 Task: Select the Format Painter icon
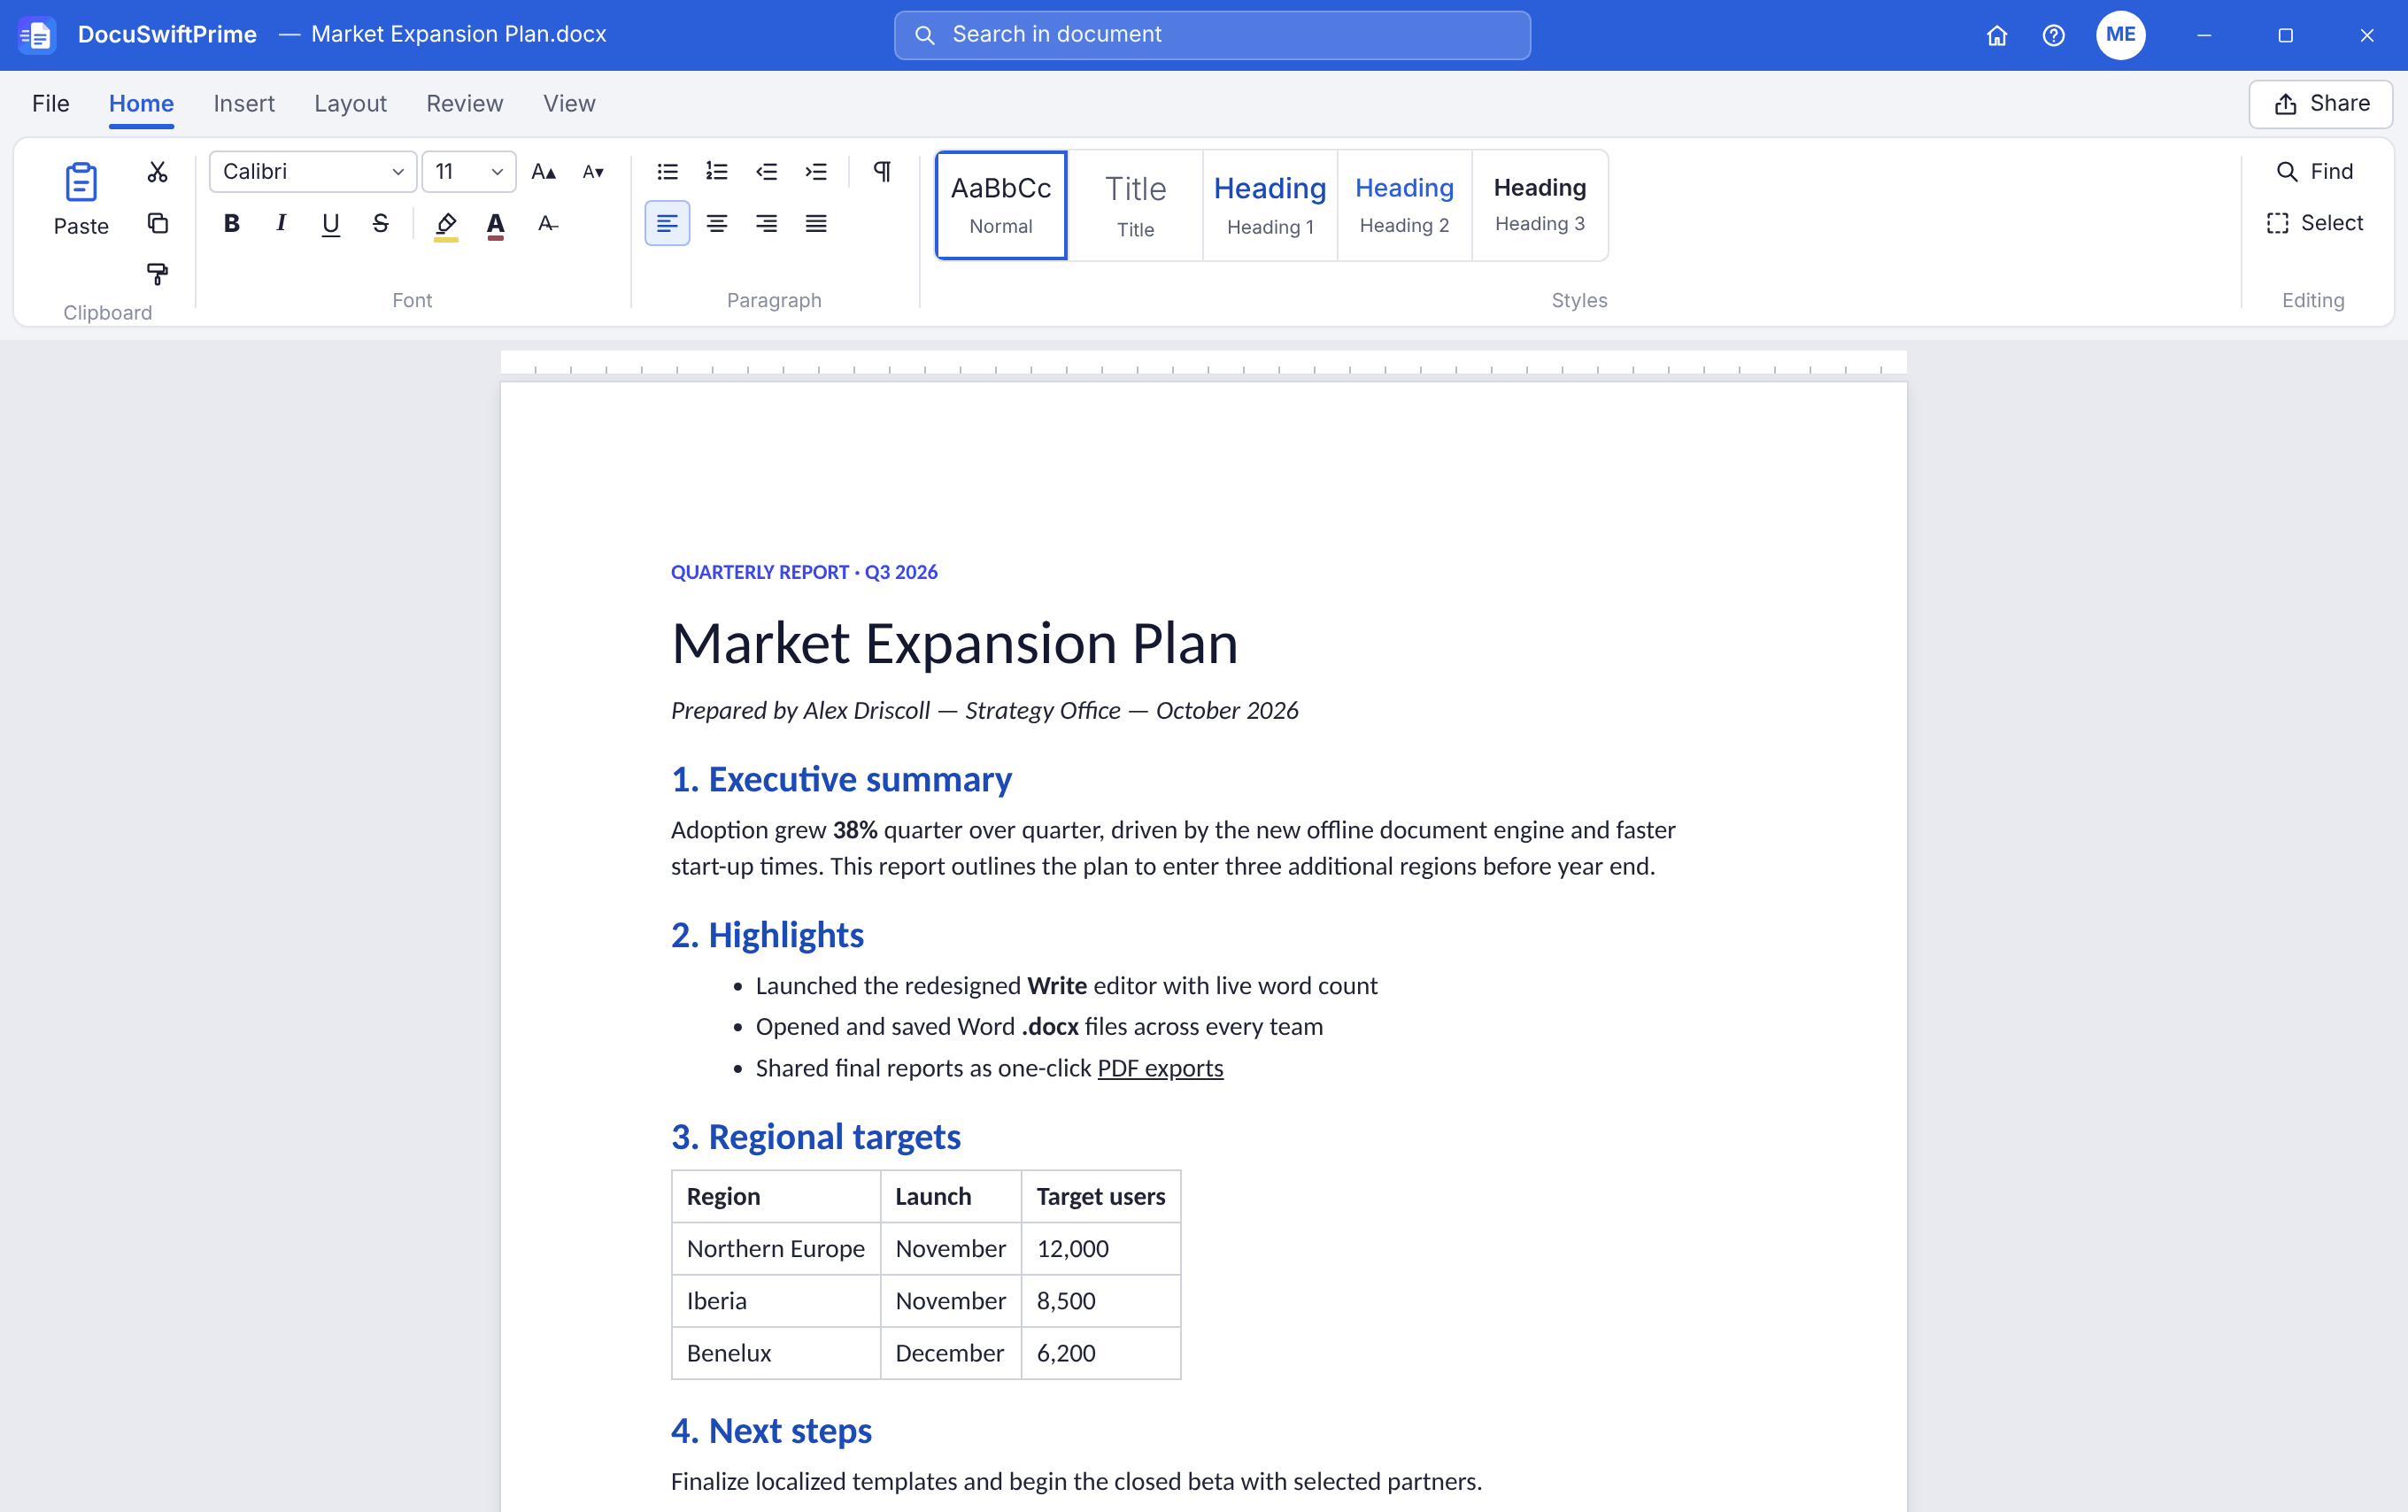pos(157,273)
